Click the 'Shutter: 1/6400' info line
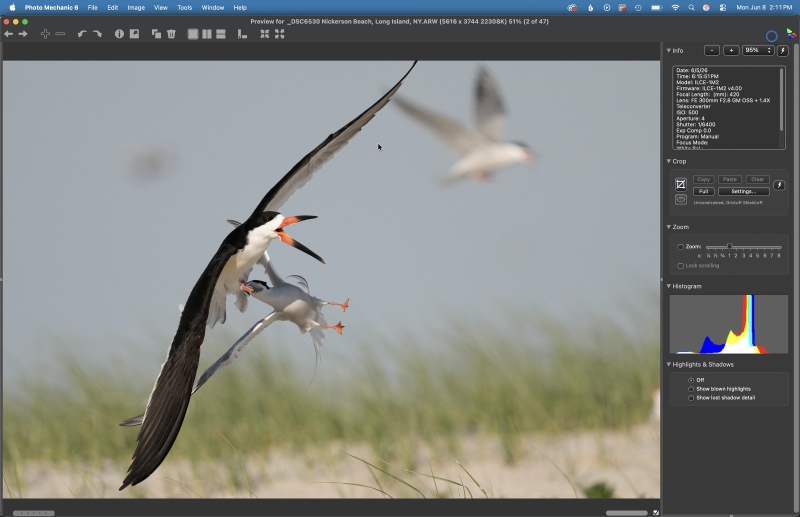800x517 pixels. pos(696,125)
